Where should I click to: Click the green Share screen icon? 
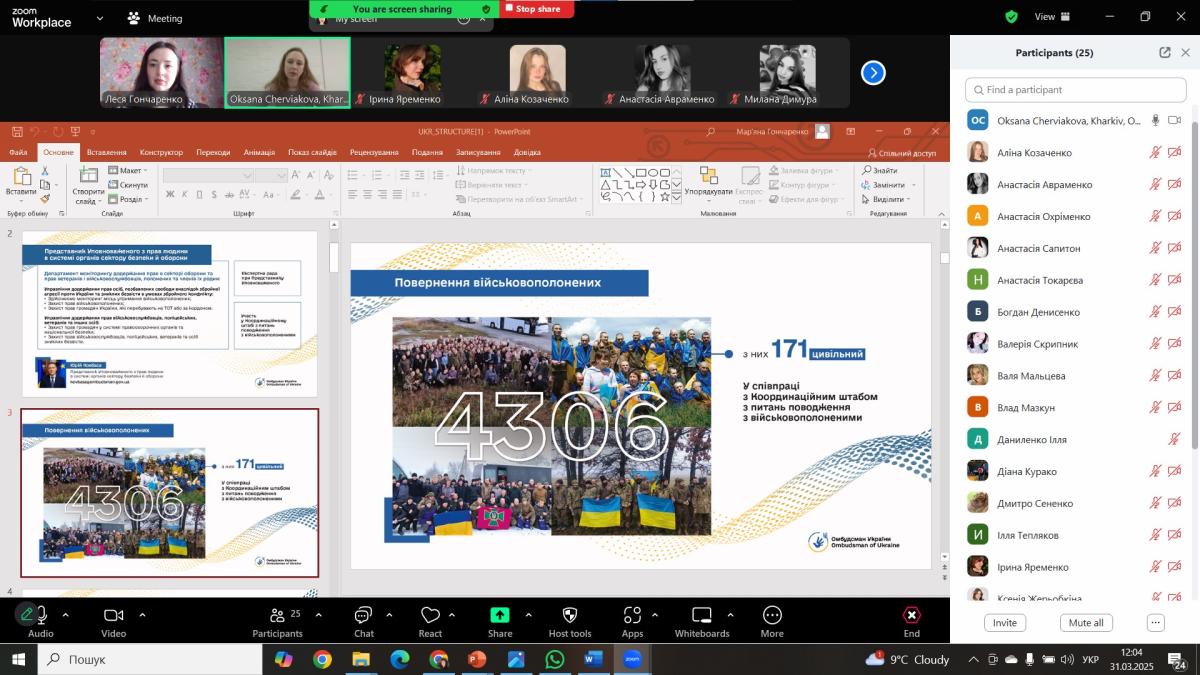point(500,616)
